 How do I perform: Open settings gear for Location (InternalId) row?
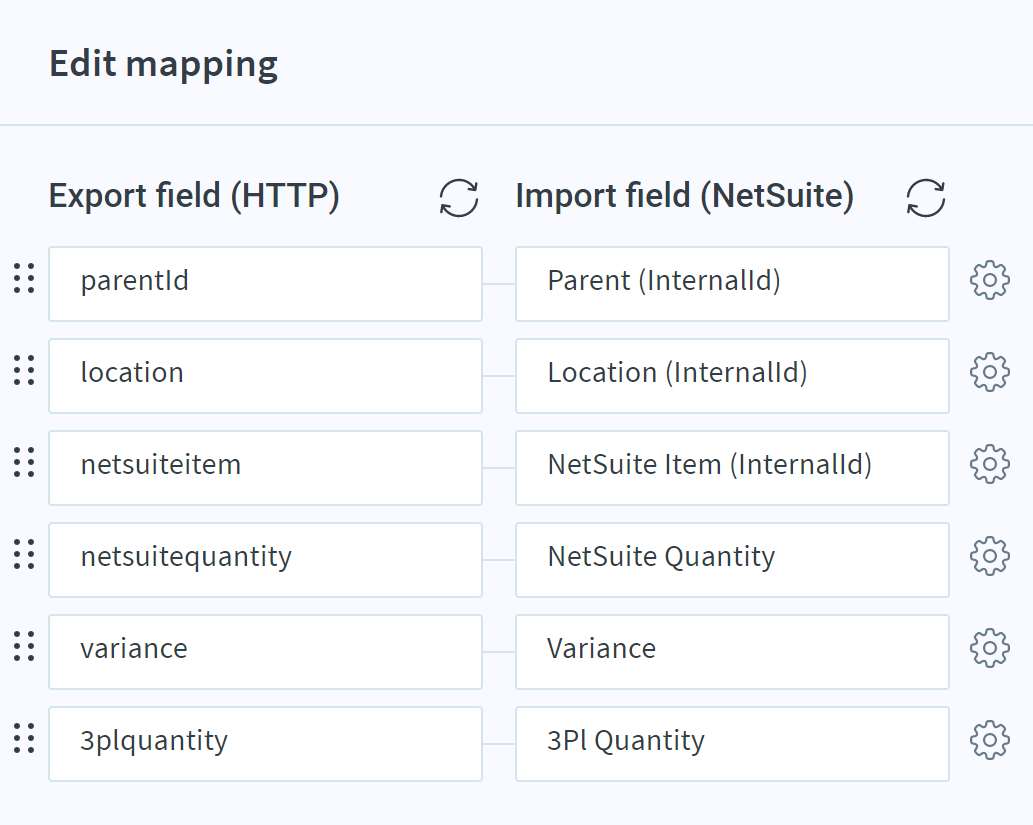coord(989,373)
